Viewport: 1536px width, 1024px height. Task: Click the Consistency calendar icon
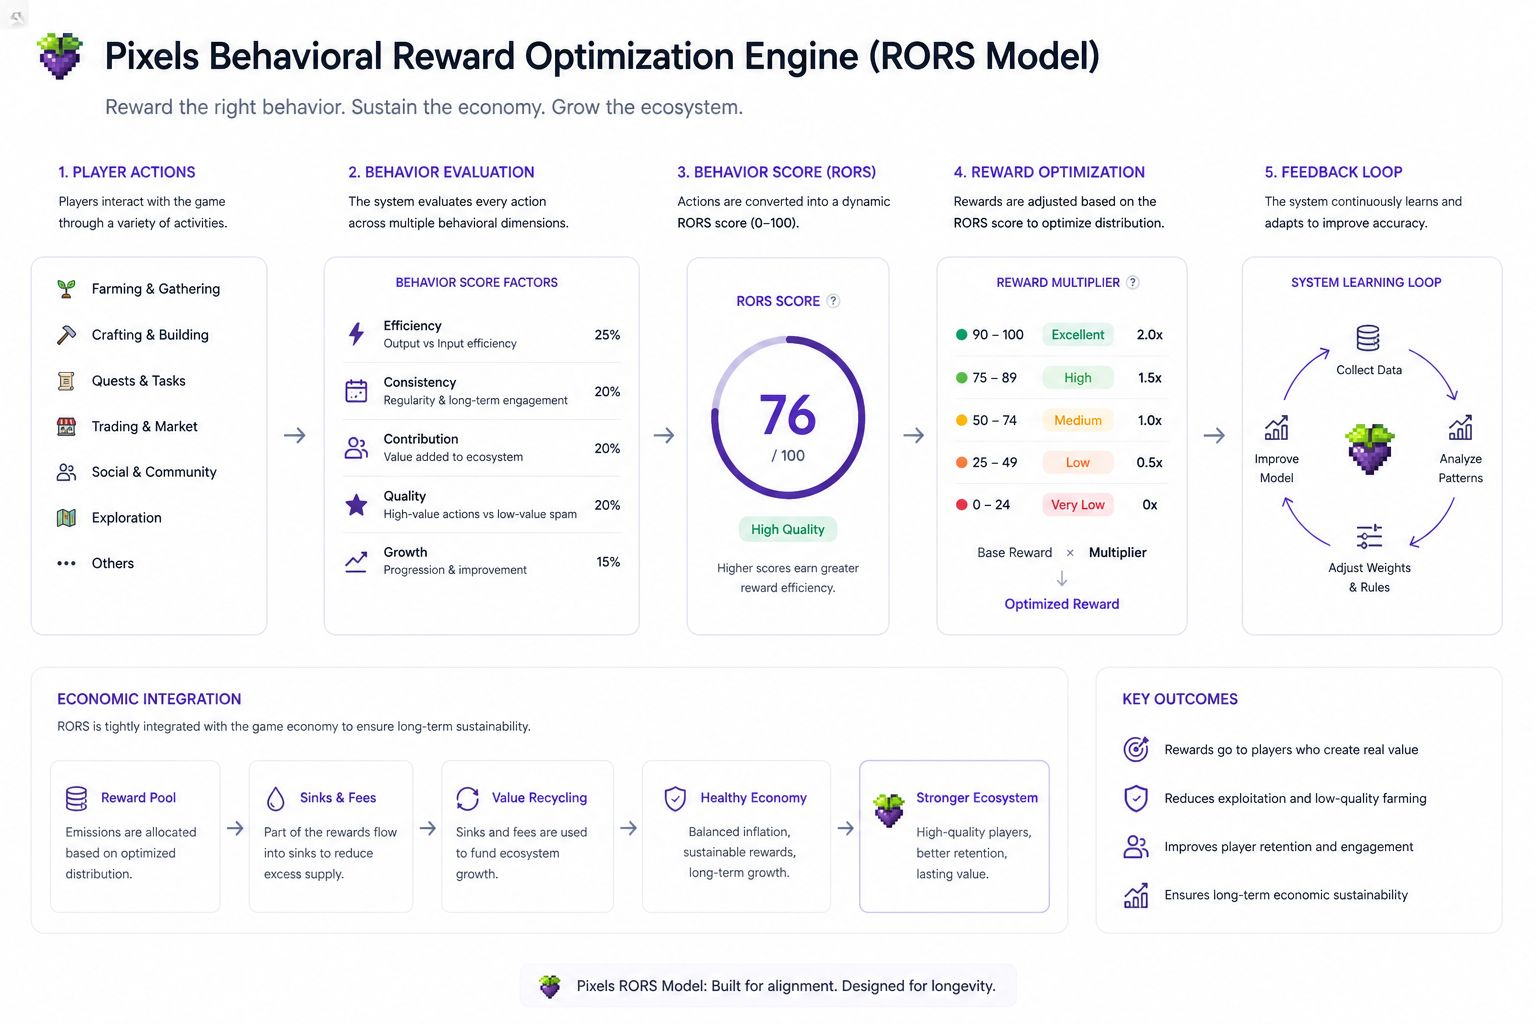pyautogui.click(x=356, y=391)
